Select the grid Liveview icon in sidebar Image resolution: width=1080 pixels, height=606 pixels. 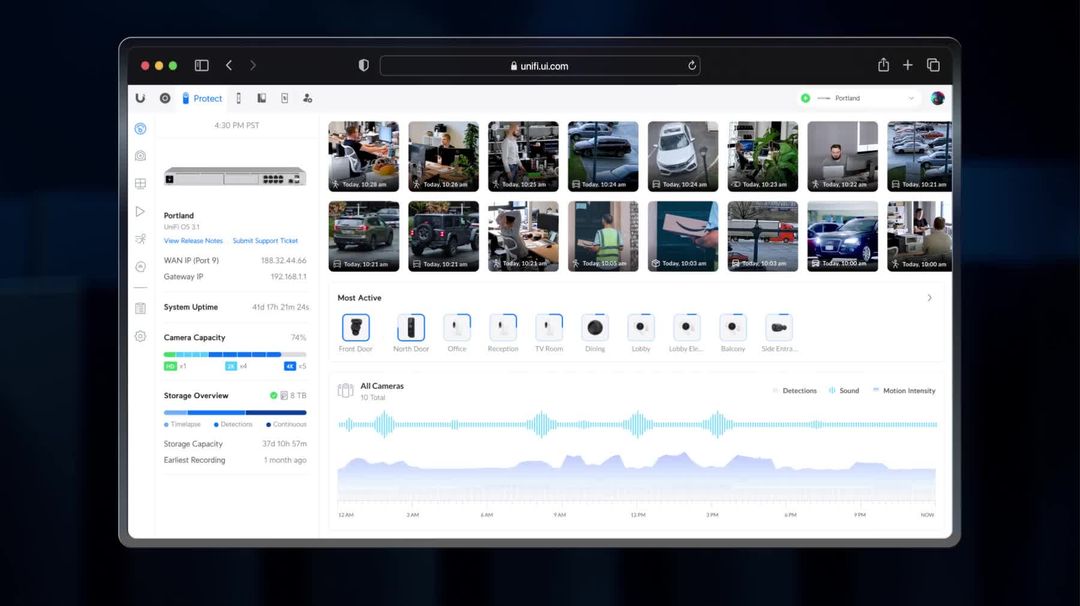click(140, 183)
